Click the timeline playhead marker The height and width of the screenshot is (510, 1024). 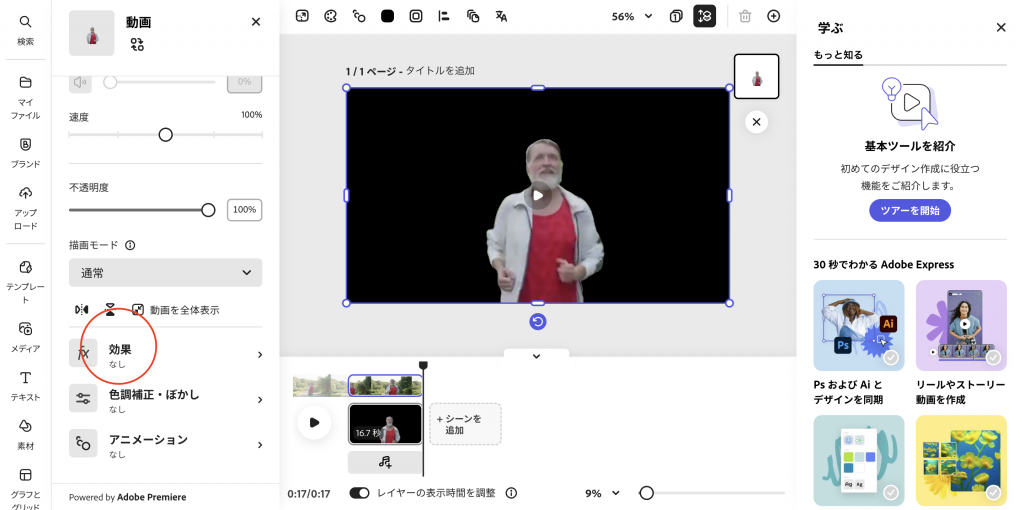tap(423, 365)
